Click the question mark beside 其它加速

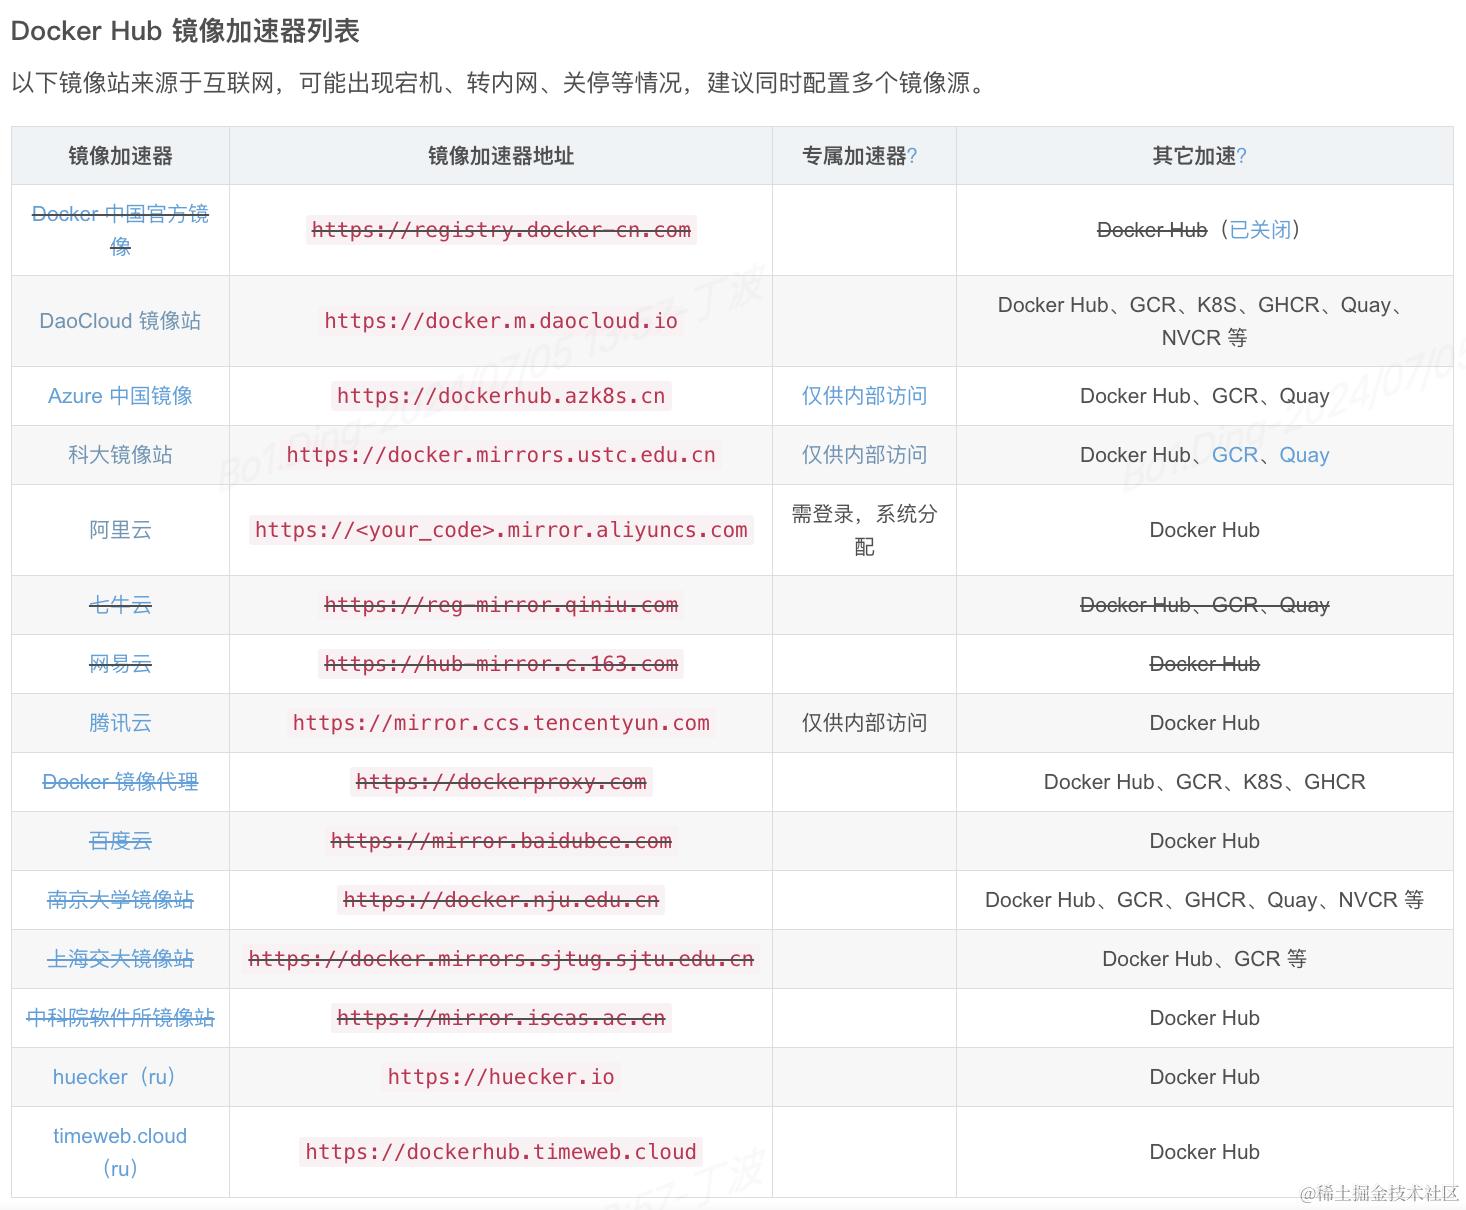[1241, 156]
